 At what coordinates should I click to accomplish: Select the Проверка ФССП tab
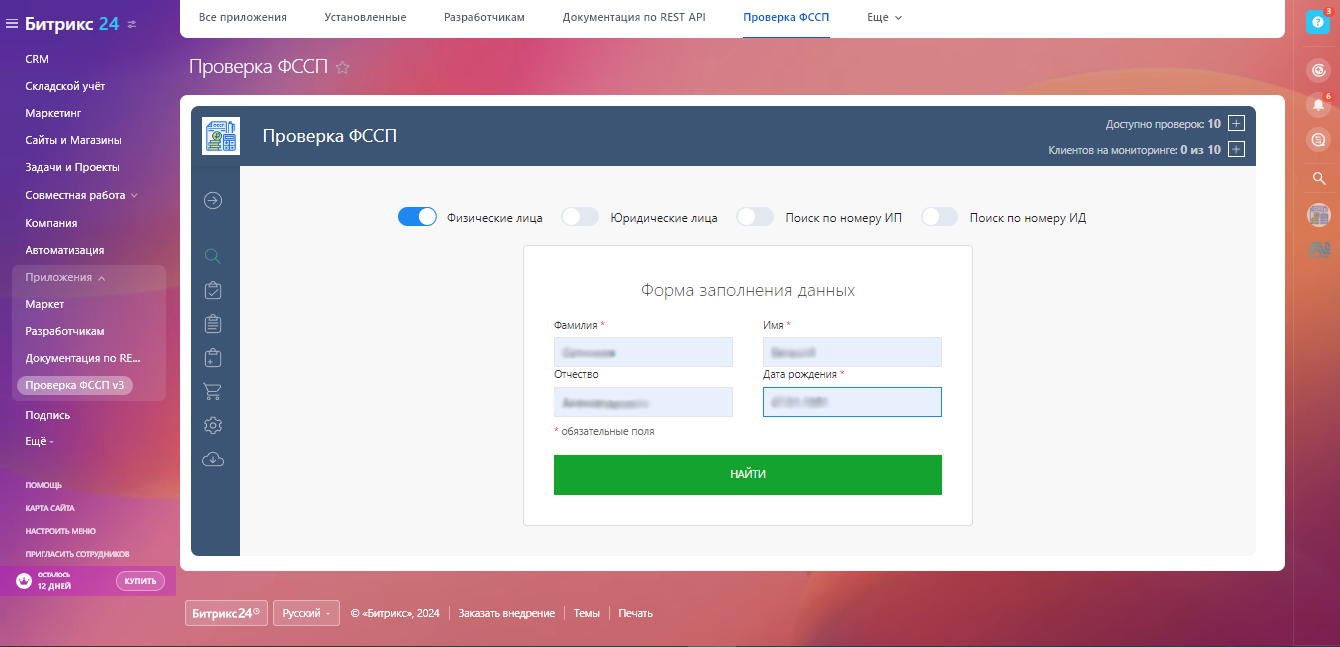(786, 17)
